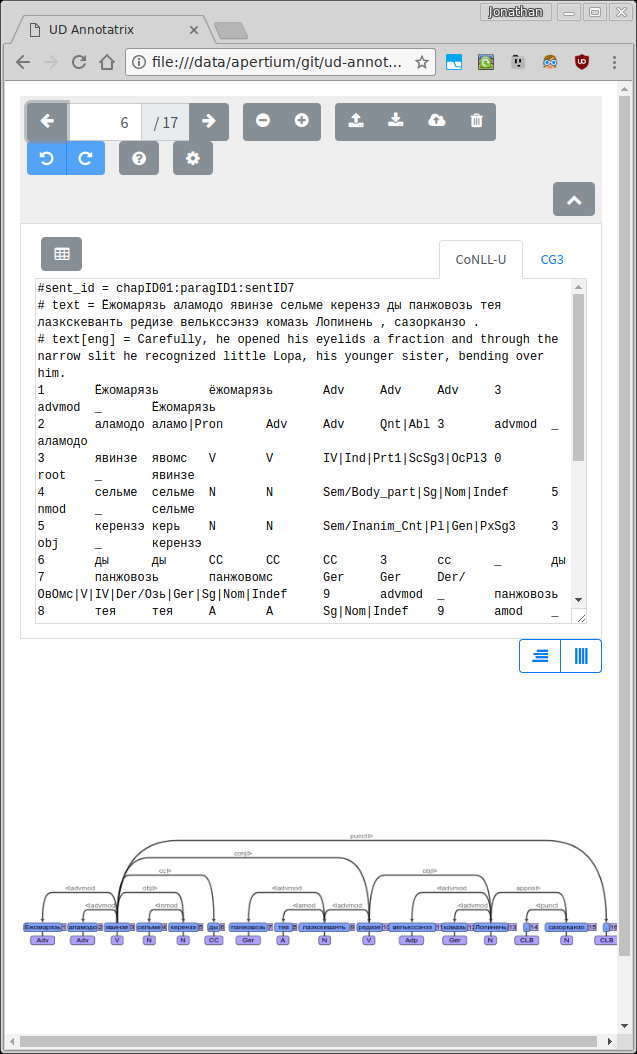Select token 'сазорканзо' in the tree
The width and height of the screenshot is (637, 1054).
point(566,927)
